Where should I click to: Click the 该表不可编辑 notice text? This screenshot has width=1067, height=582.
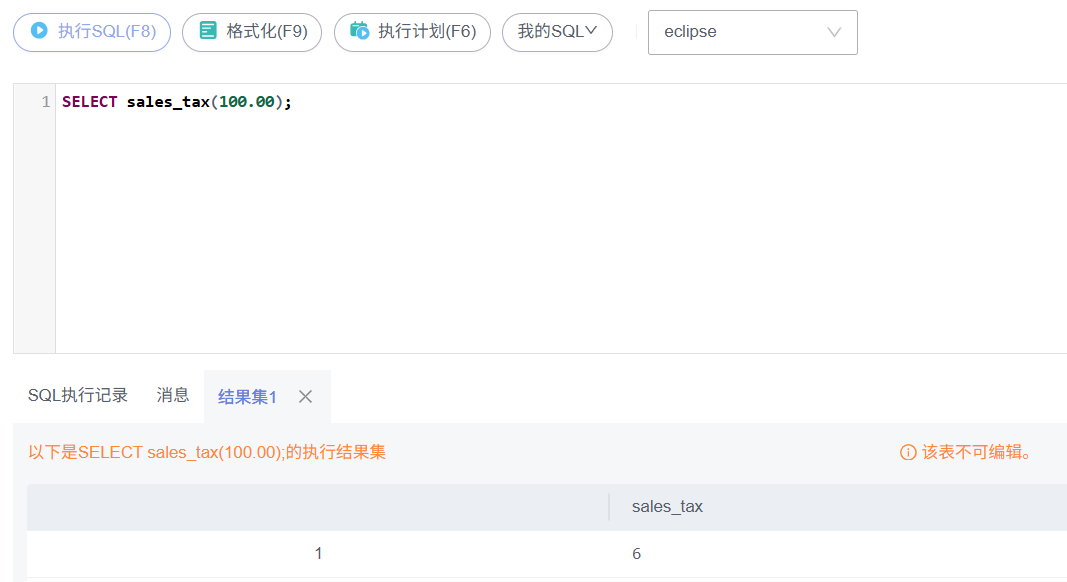977,452
